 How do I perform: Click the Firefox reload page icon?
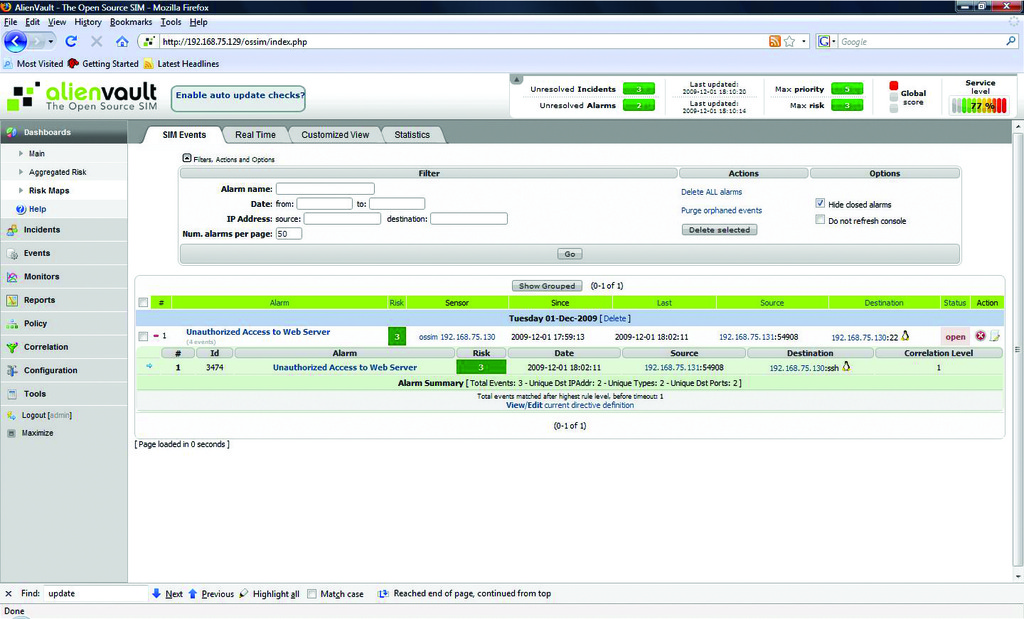71,42
